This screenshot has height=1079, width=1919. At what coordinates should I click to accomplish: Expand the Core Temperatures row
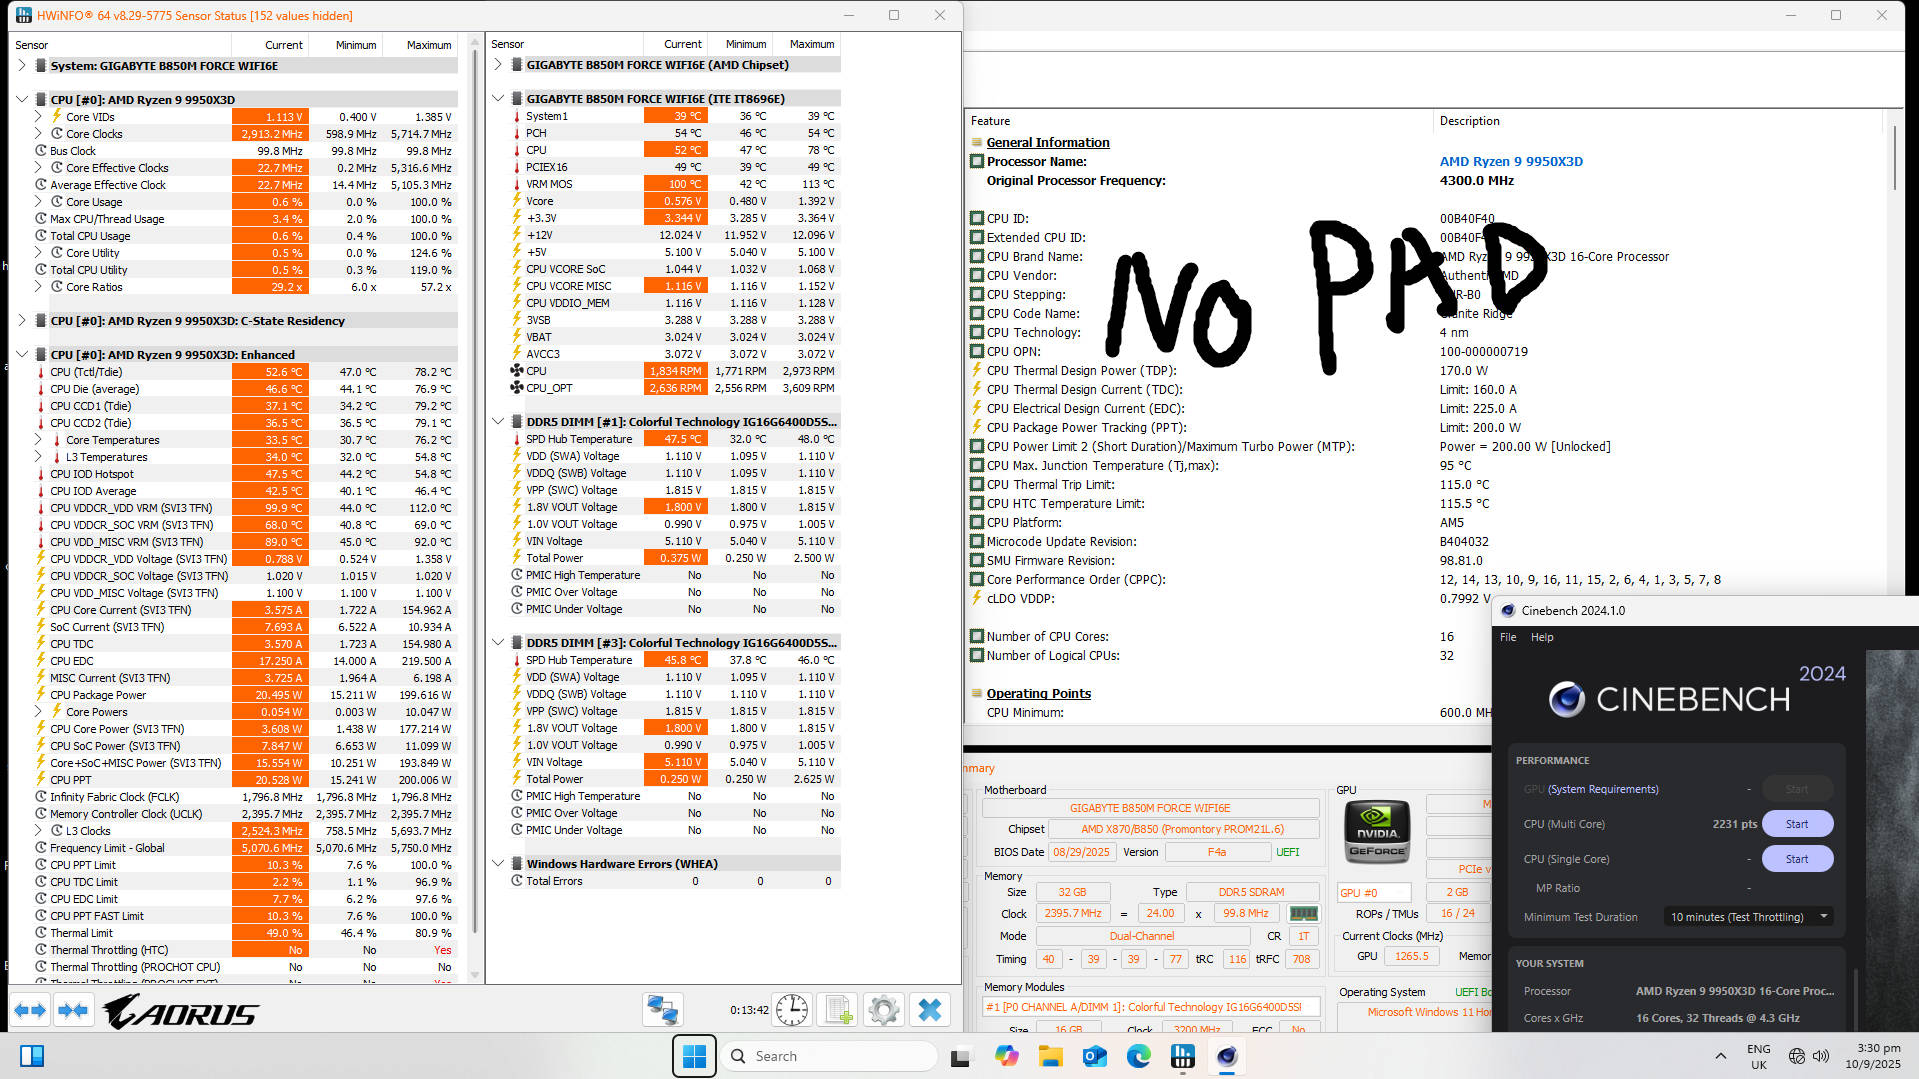tap(38, 439)
